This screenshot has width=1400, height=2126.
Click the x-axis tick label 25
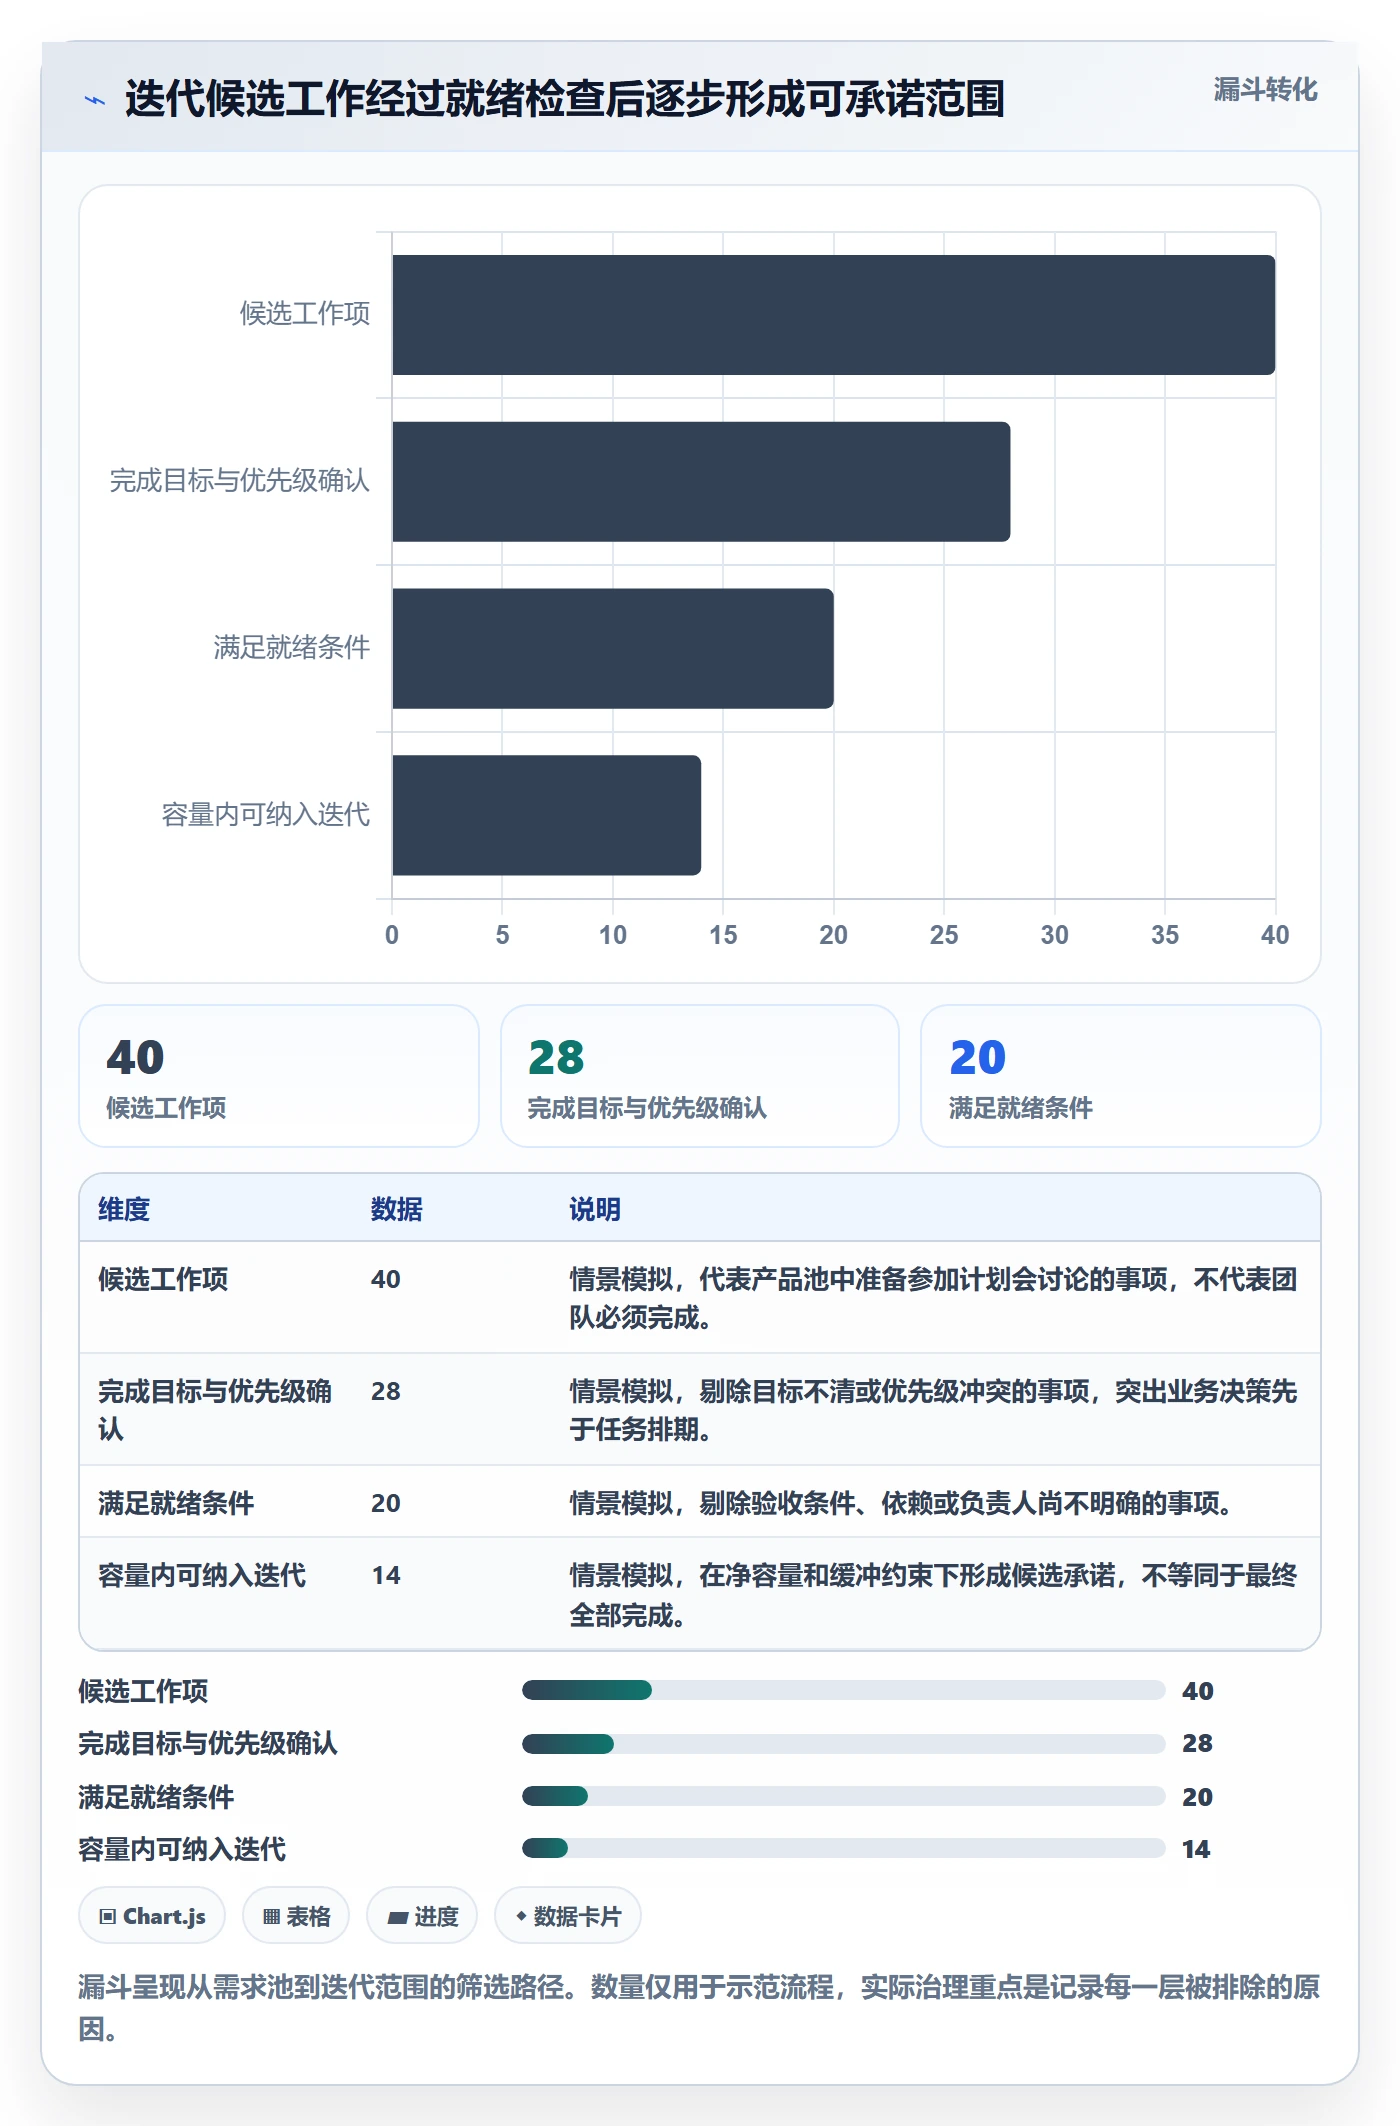[944, 935]
